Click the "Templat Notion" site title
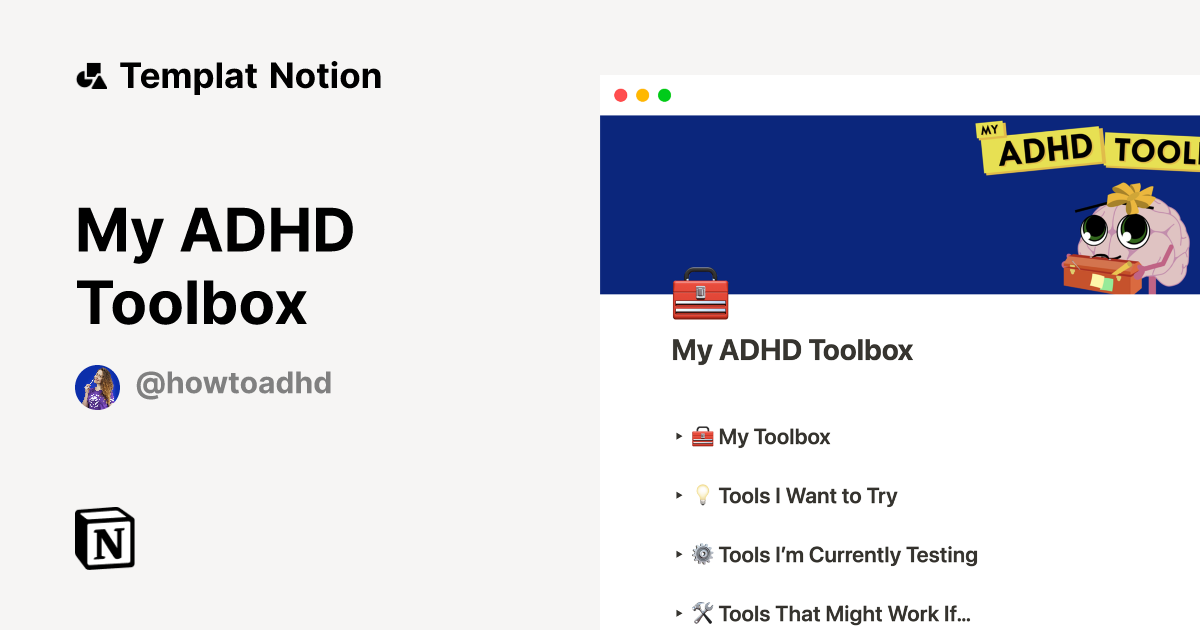 tap(250, 74)
